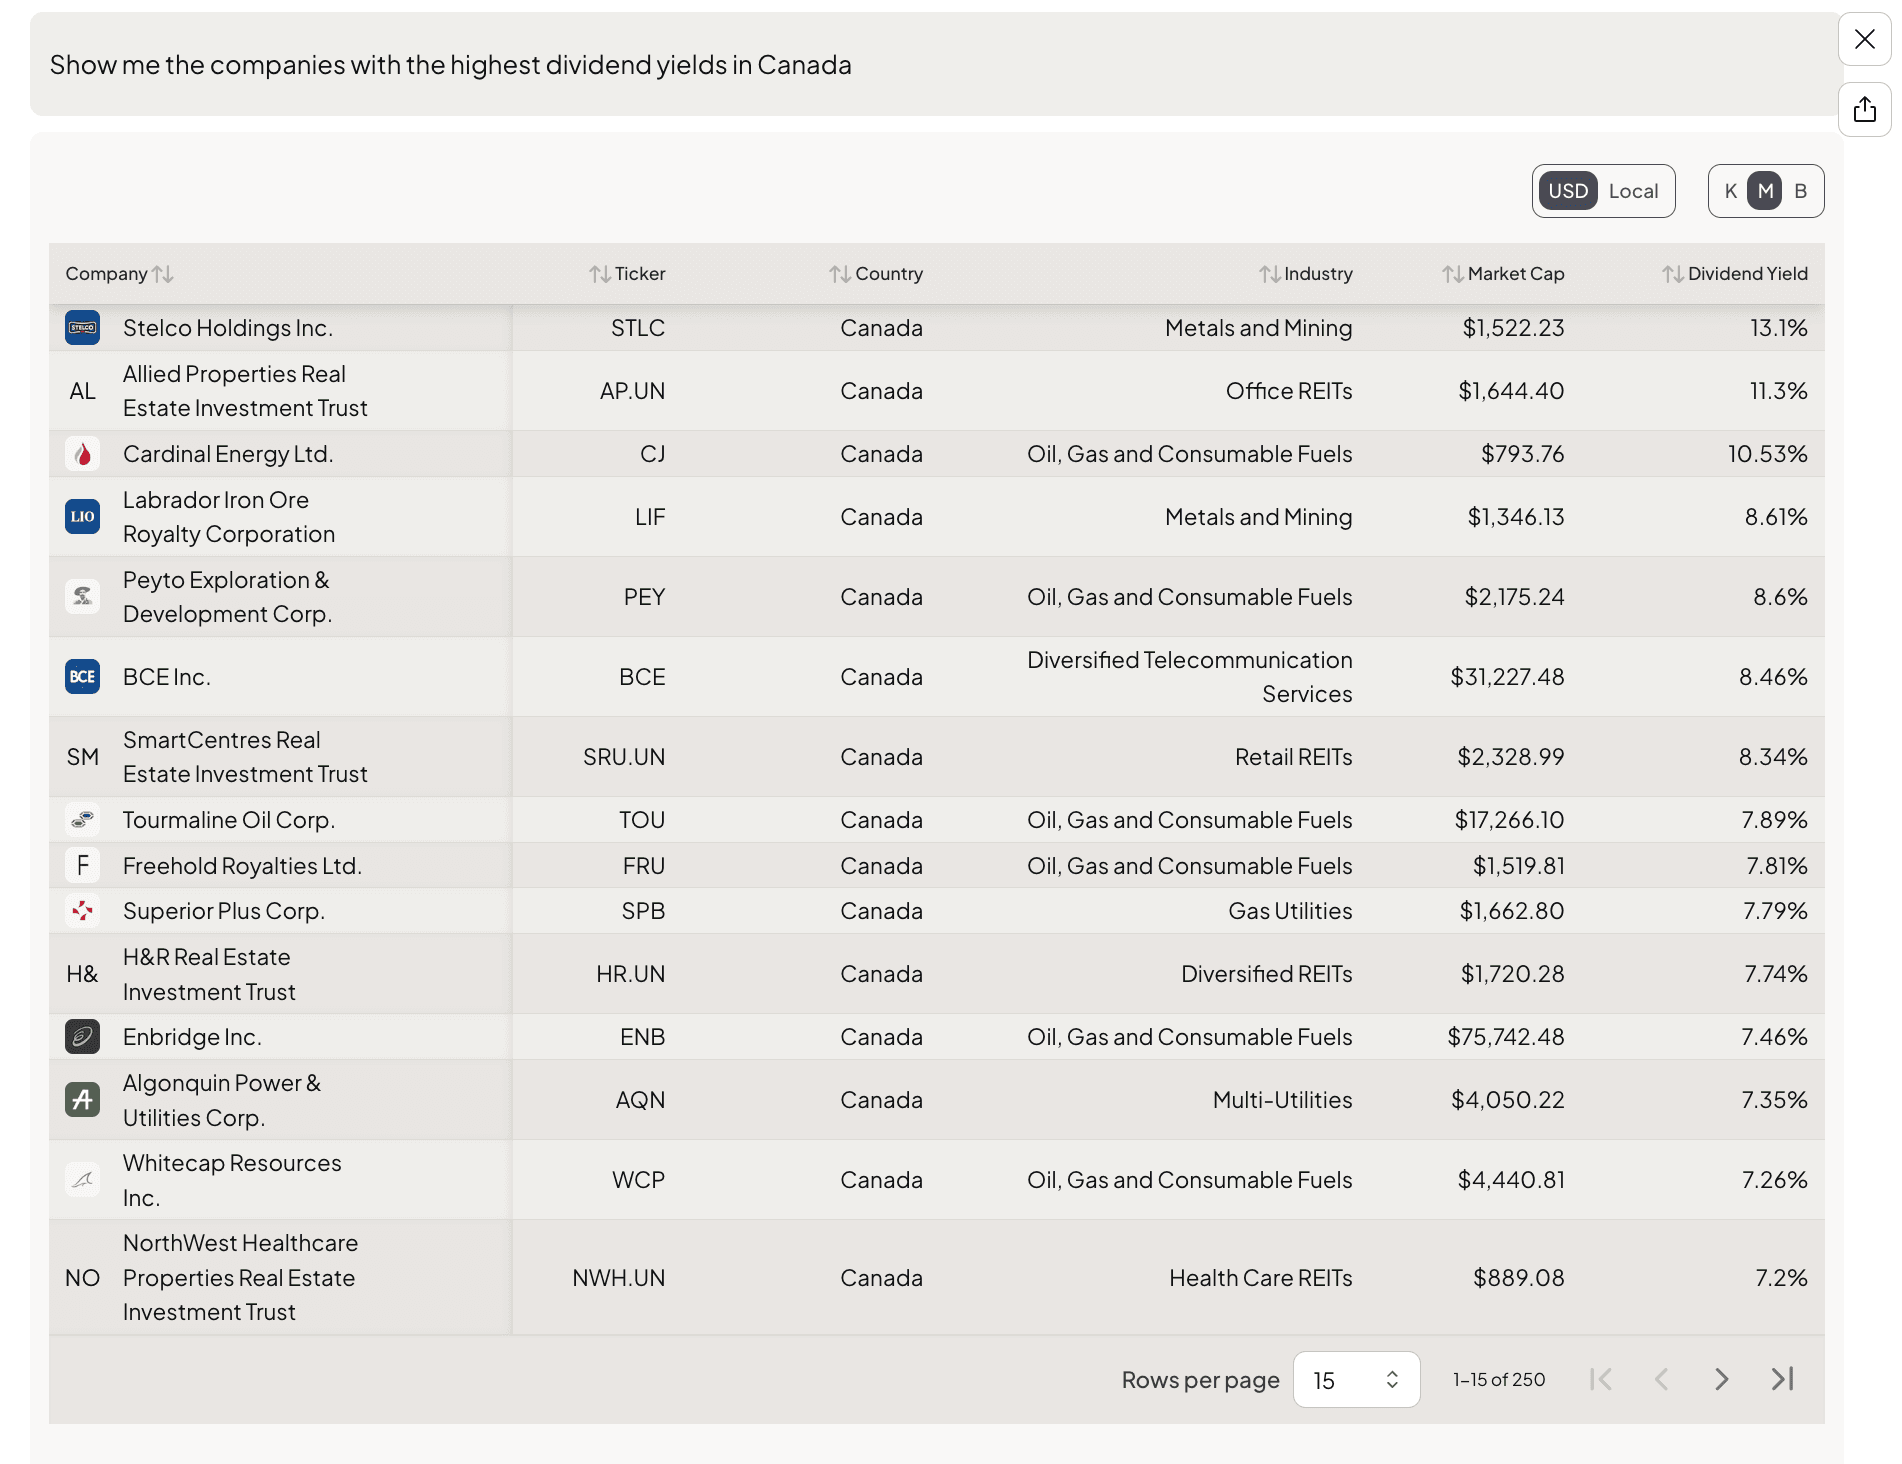Click industry Health Care REITs
Viewport: 1902px width, 1464px height.
coord(1261,1278)
